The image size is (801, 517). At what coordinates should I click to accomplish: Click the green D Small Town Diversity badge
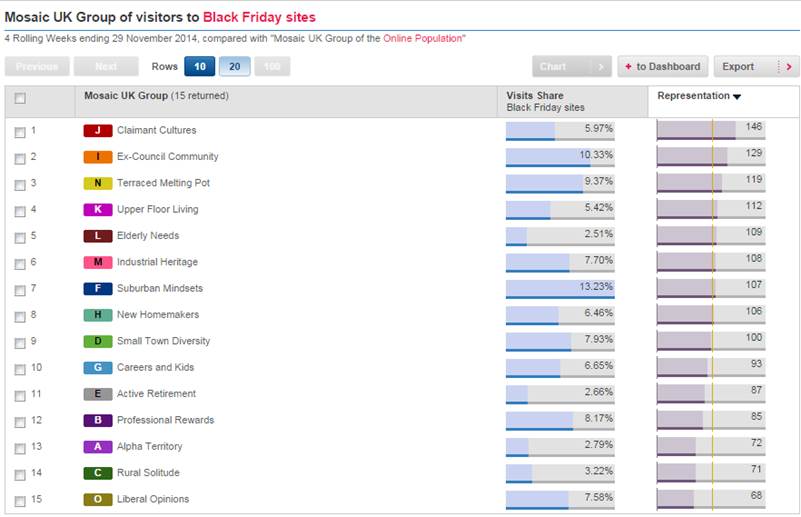[x=98, y=341]
